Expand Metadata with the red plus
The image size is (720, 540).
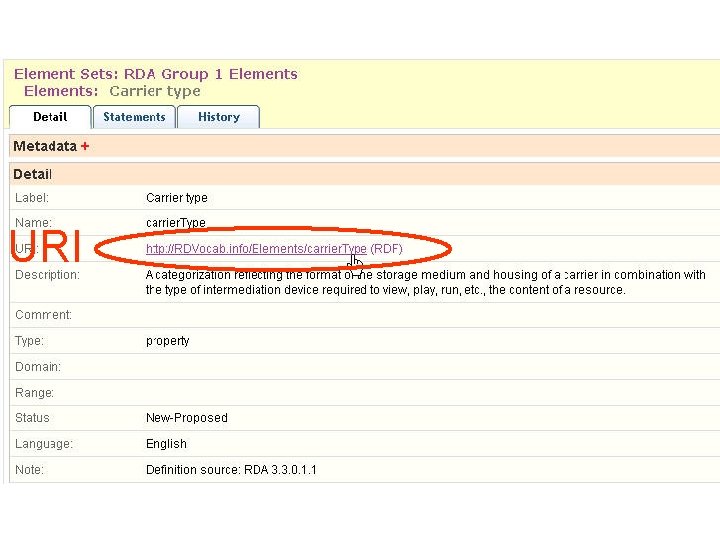point(84,146)
